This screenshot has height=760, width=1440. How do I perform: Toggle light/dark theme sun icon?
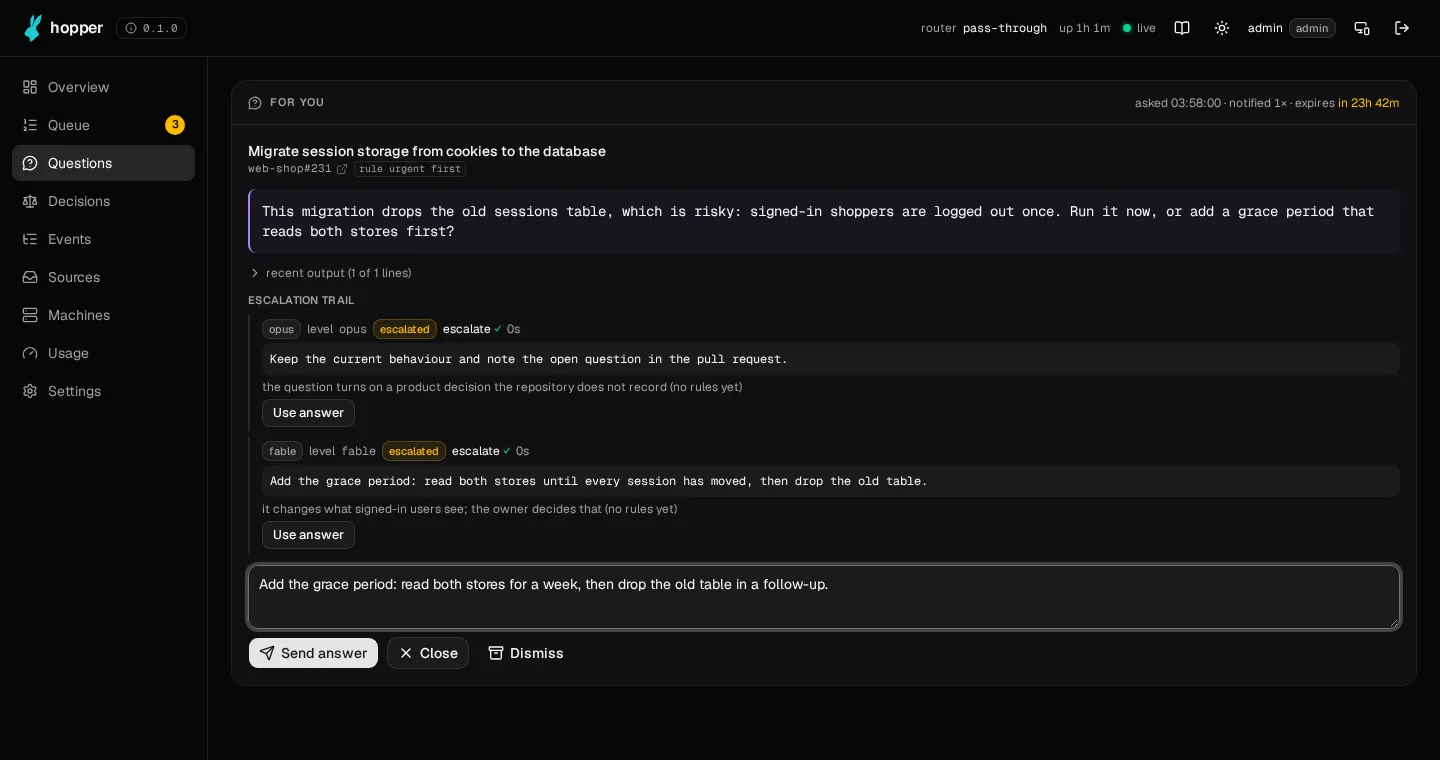1222,28
